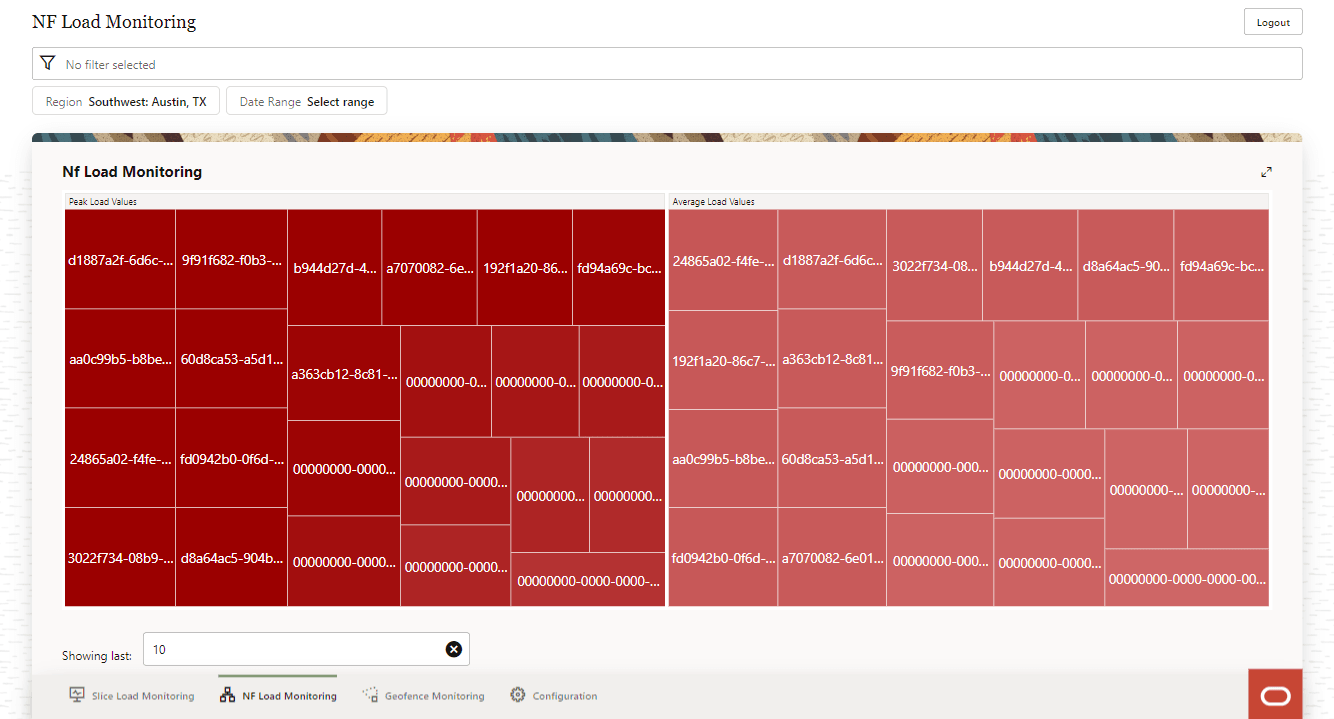This screenshot has height=719, width=1334.
Task: Click the red Oracle logo button
Action: tap(1275, 694)
